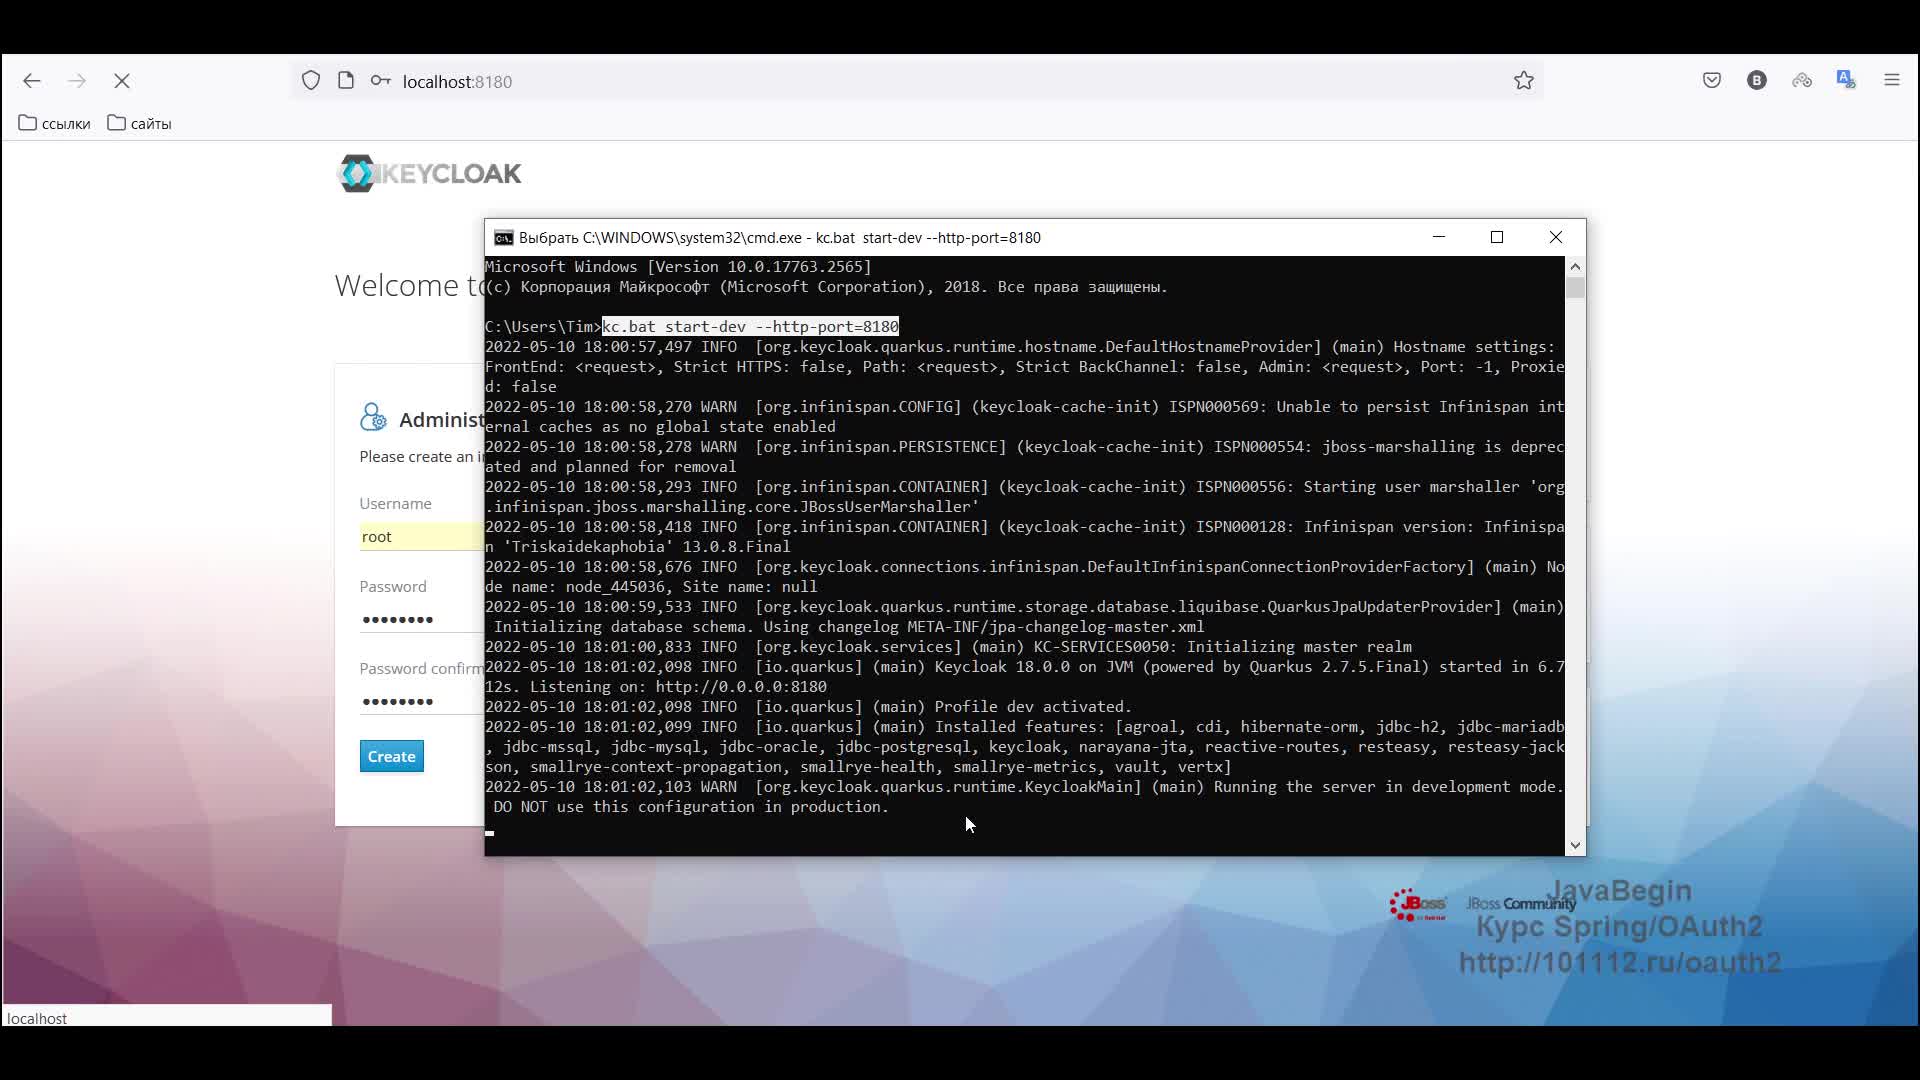Click the Keycloak logo

[429, 174]
